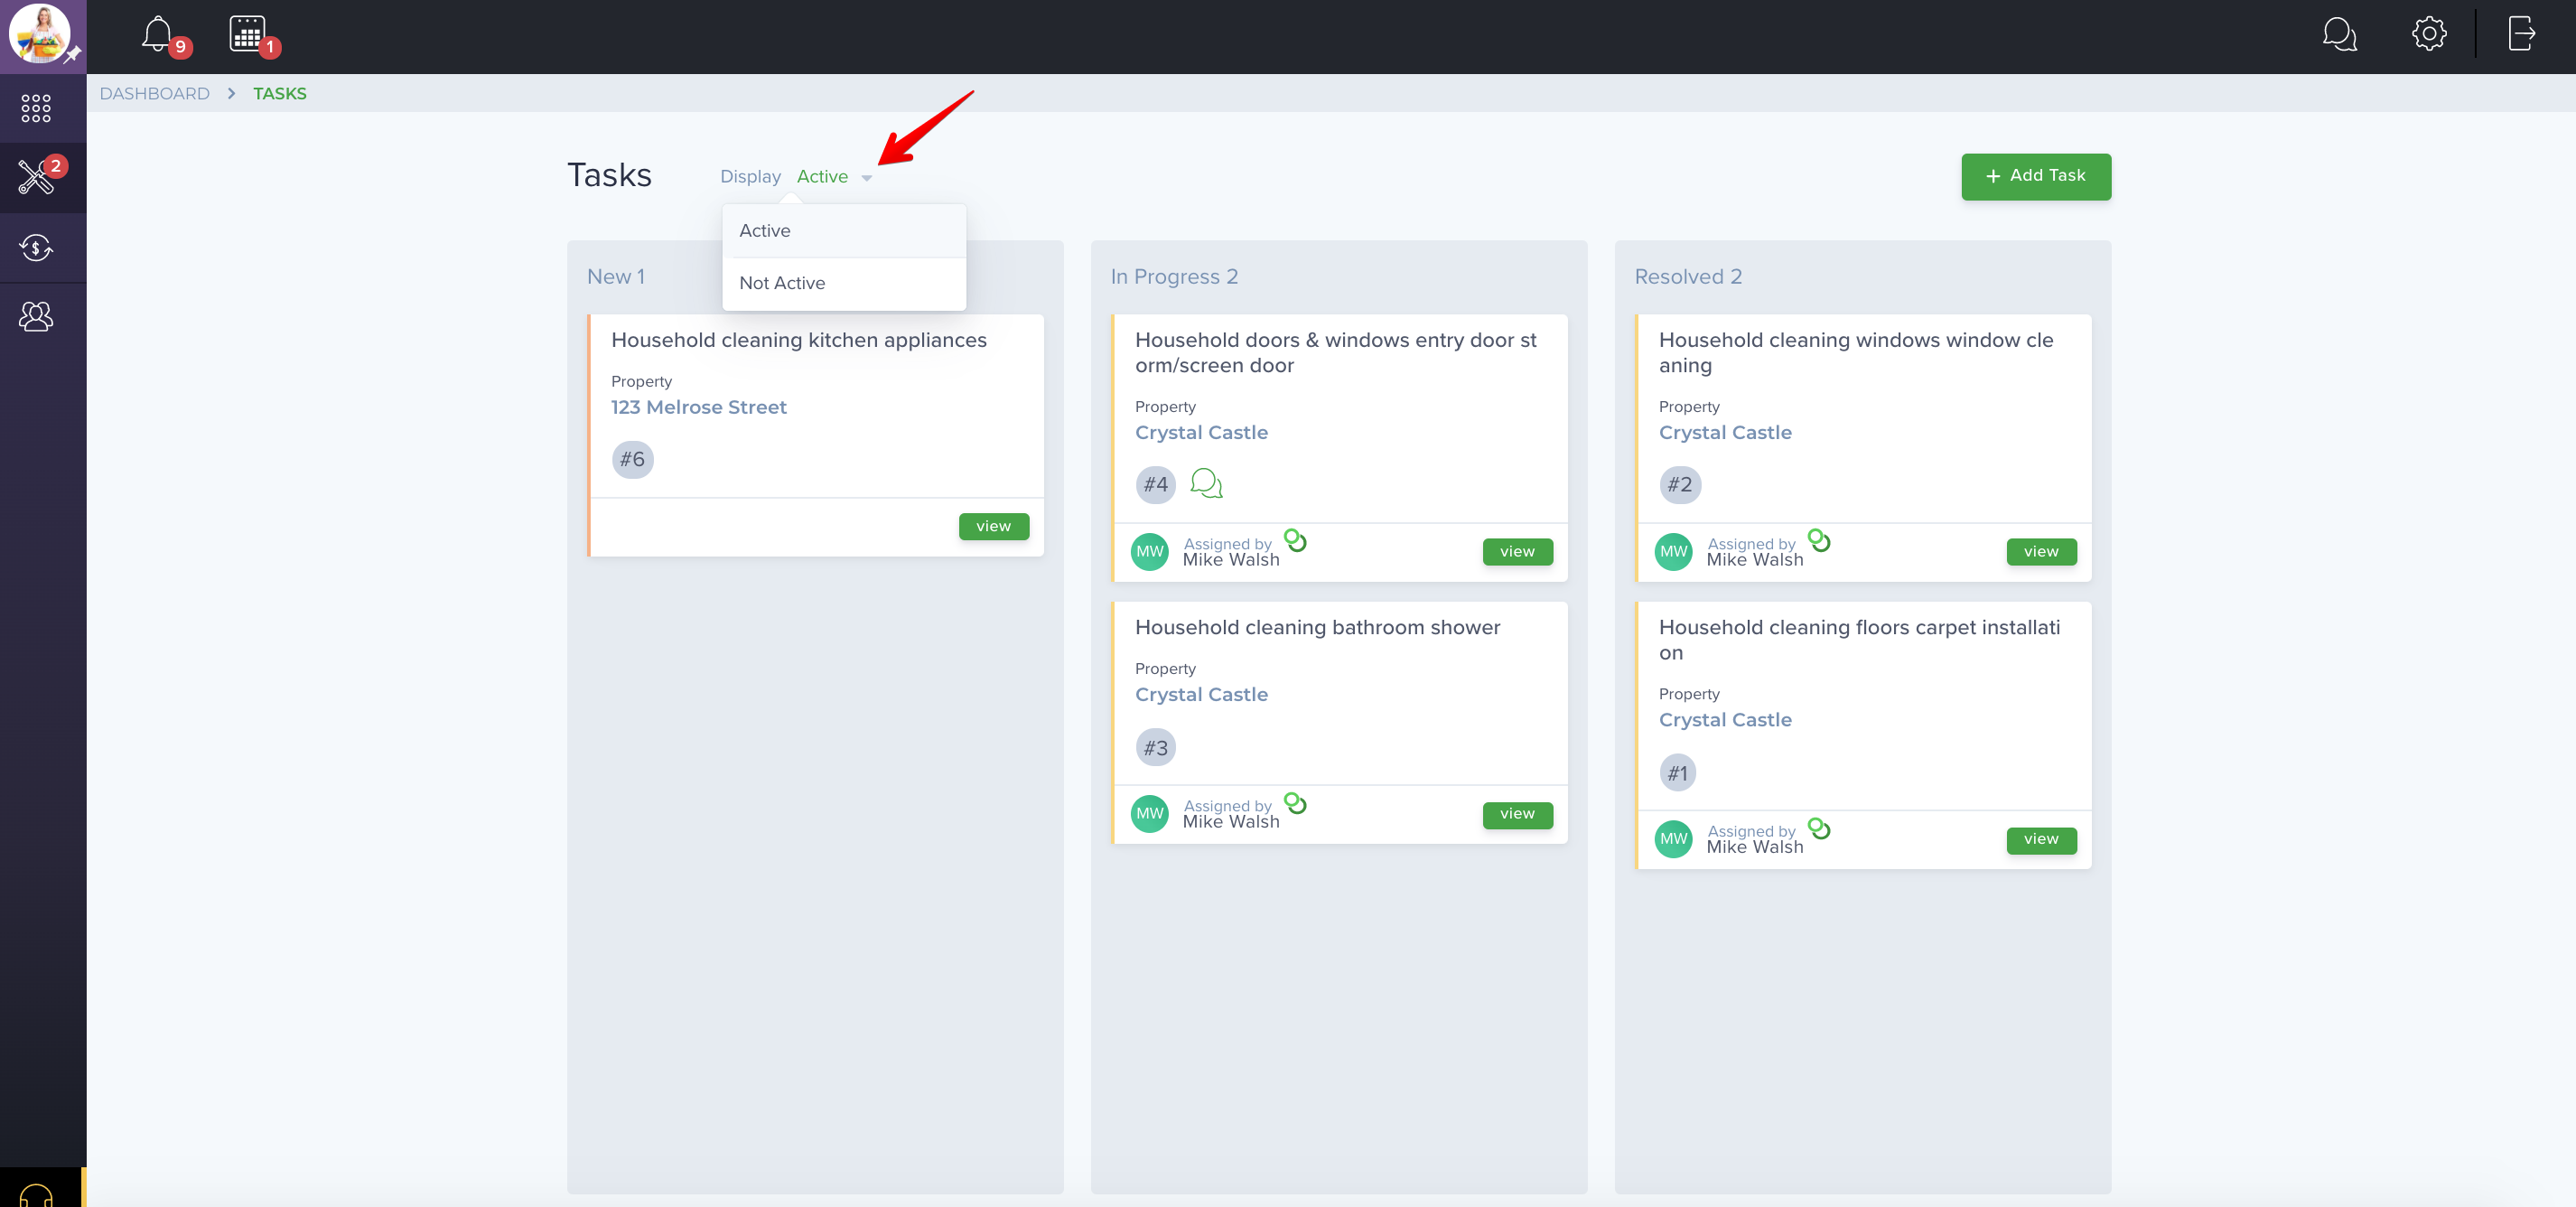Viewport: 2576px width, 1207px height.
Task: Click MW avatar on carpet installation task
Action: [1674, 839]
